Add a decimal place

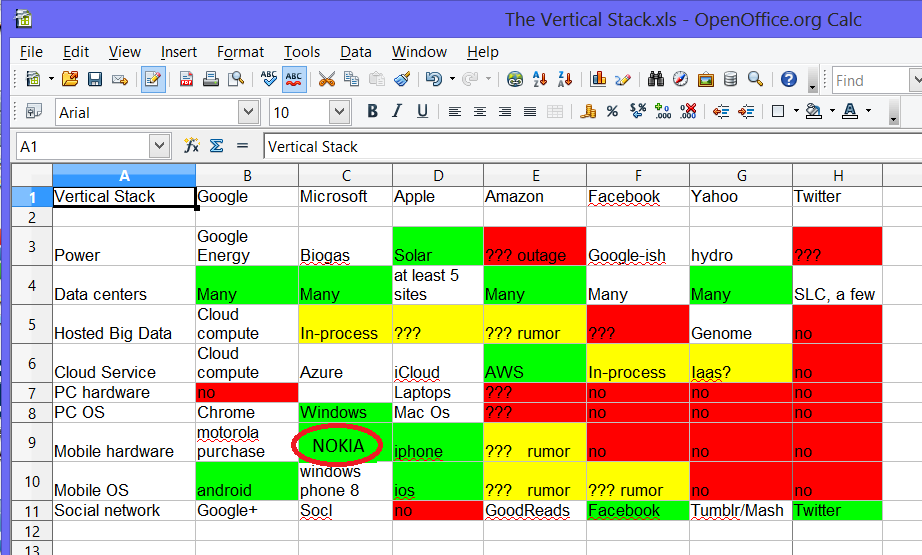pos(663,111)
